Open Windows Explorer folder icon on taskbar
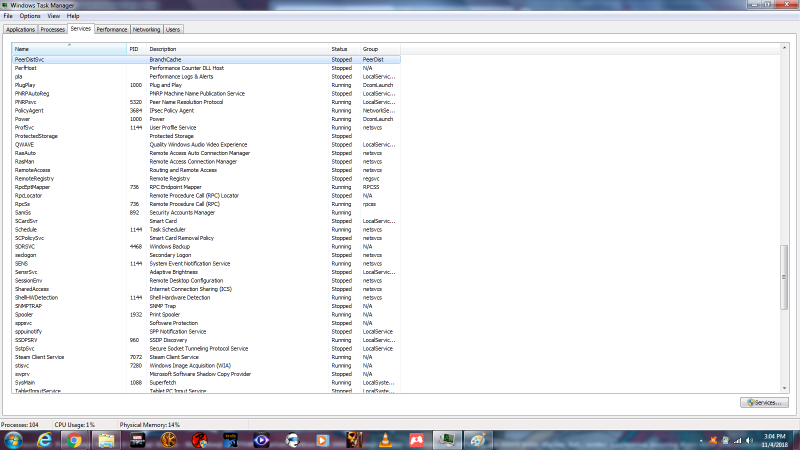Screen dimensions: 800x450 point(106,440)
